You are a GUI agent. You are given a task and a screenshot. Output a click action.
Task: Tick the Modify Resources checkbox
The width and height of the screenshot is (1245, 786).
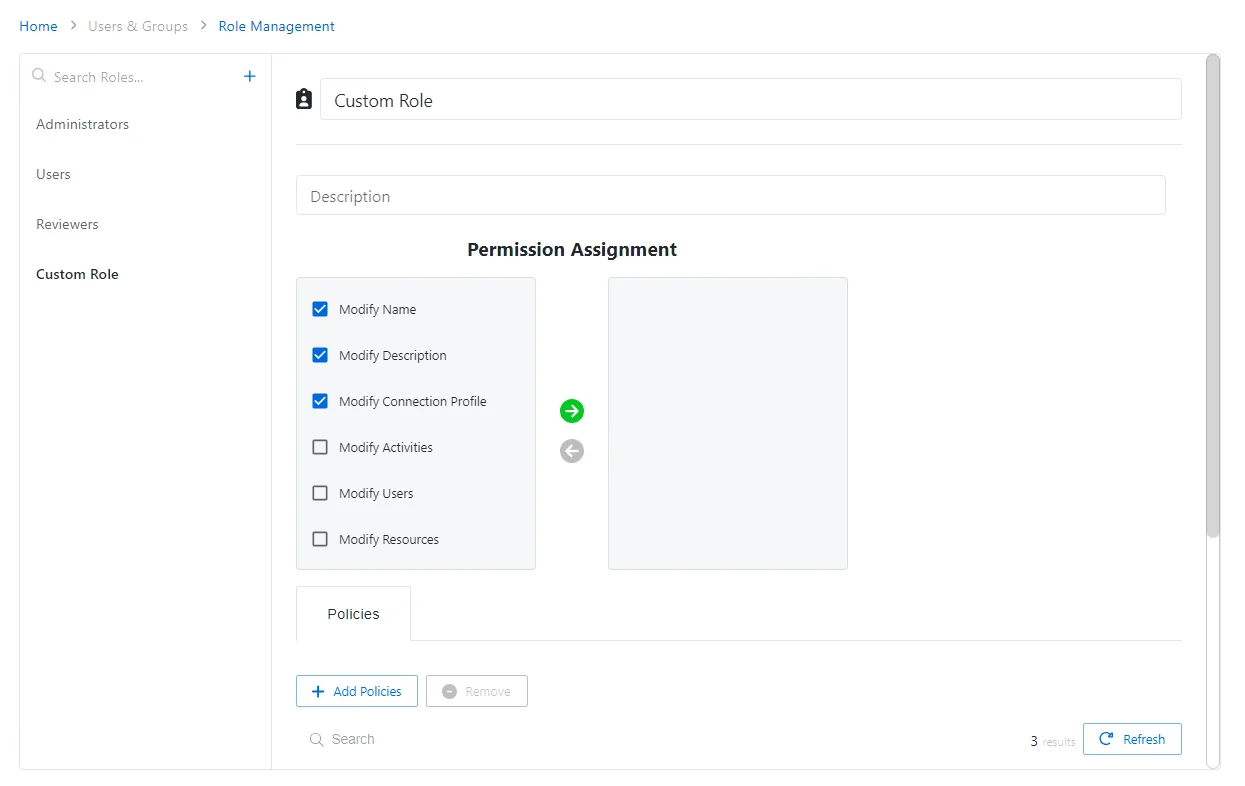coord(320,539)
